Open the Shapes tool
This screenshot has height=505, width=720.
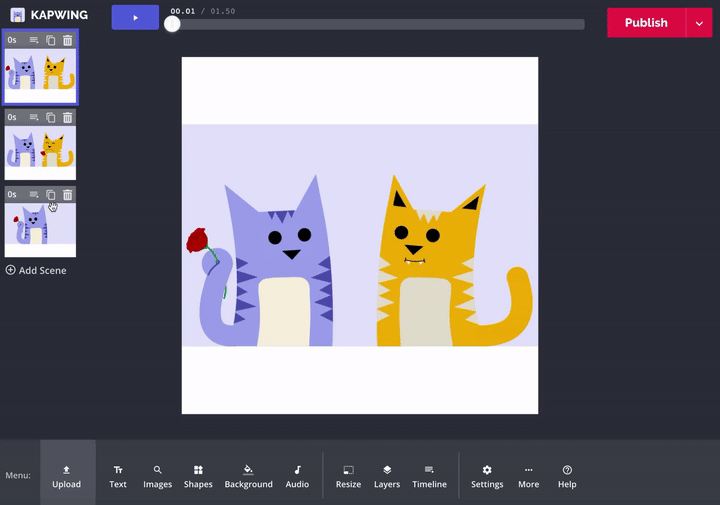(198, 476)
